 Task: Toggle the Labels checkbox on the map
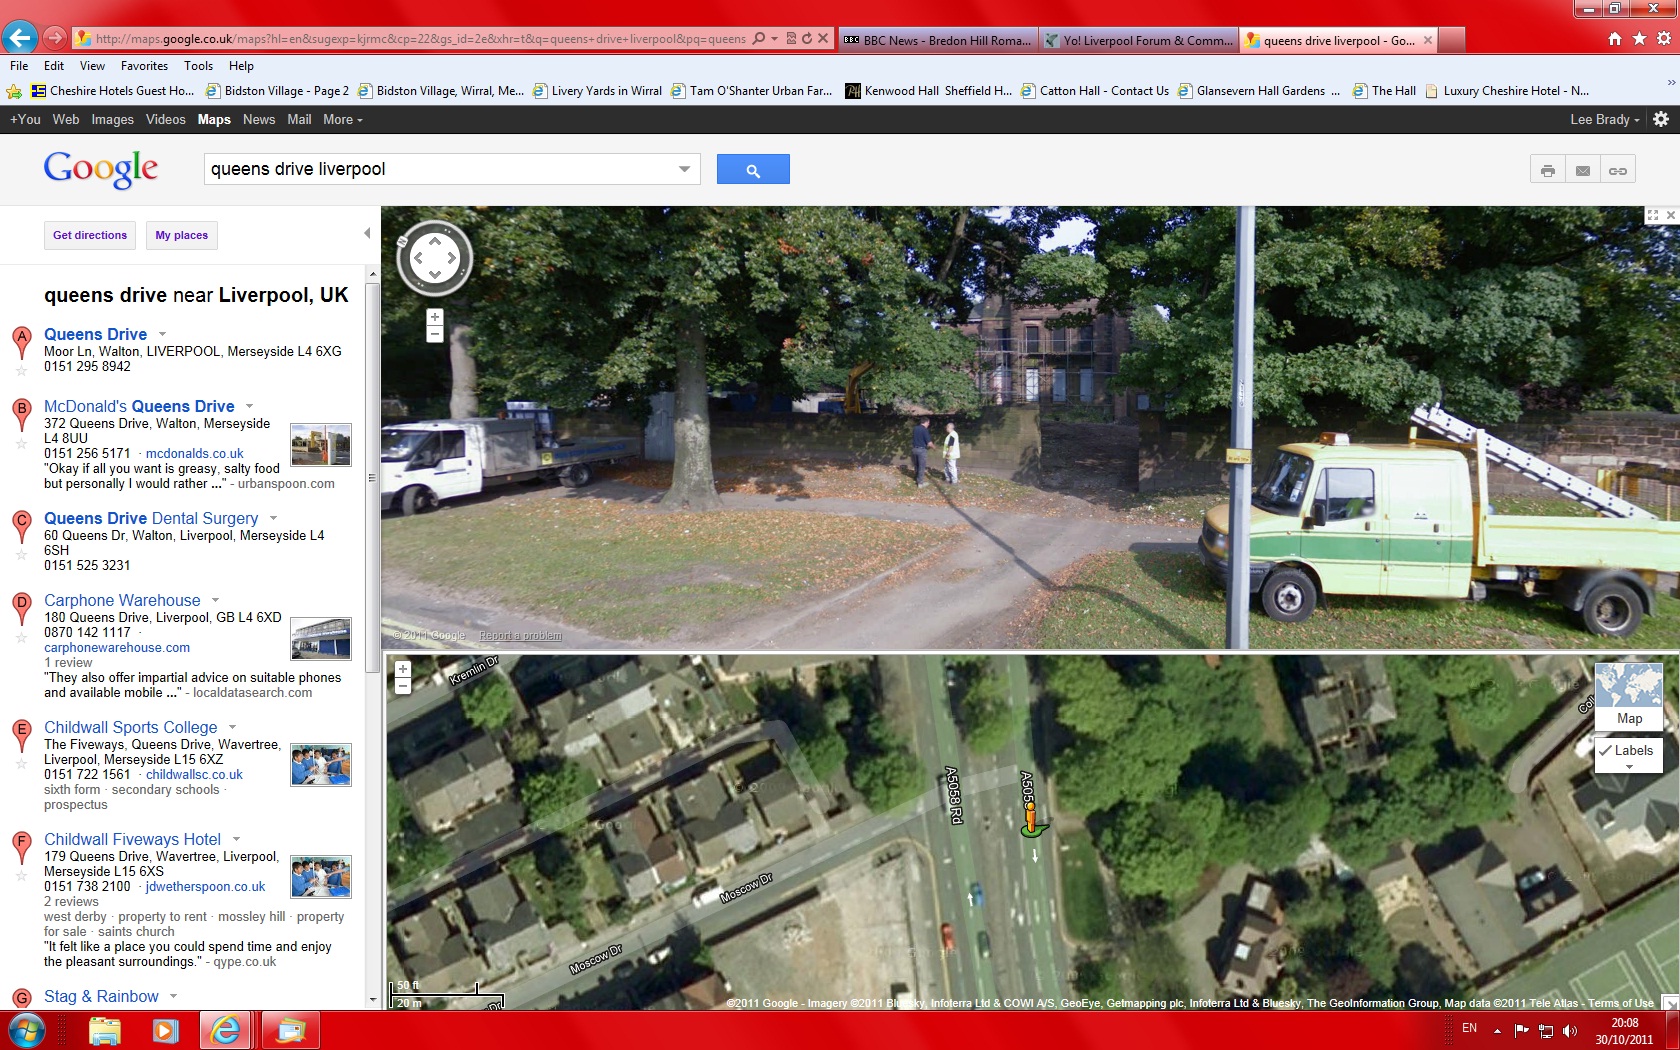tap(1606, 751)
